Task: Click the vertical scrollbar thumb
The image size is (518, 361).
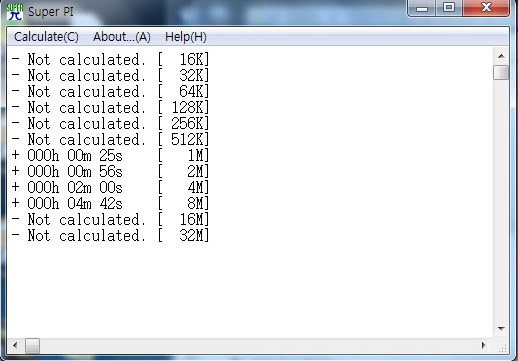Action: point(501,73)
